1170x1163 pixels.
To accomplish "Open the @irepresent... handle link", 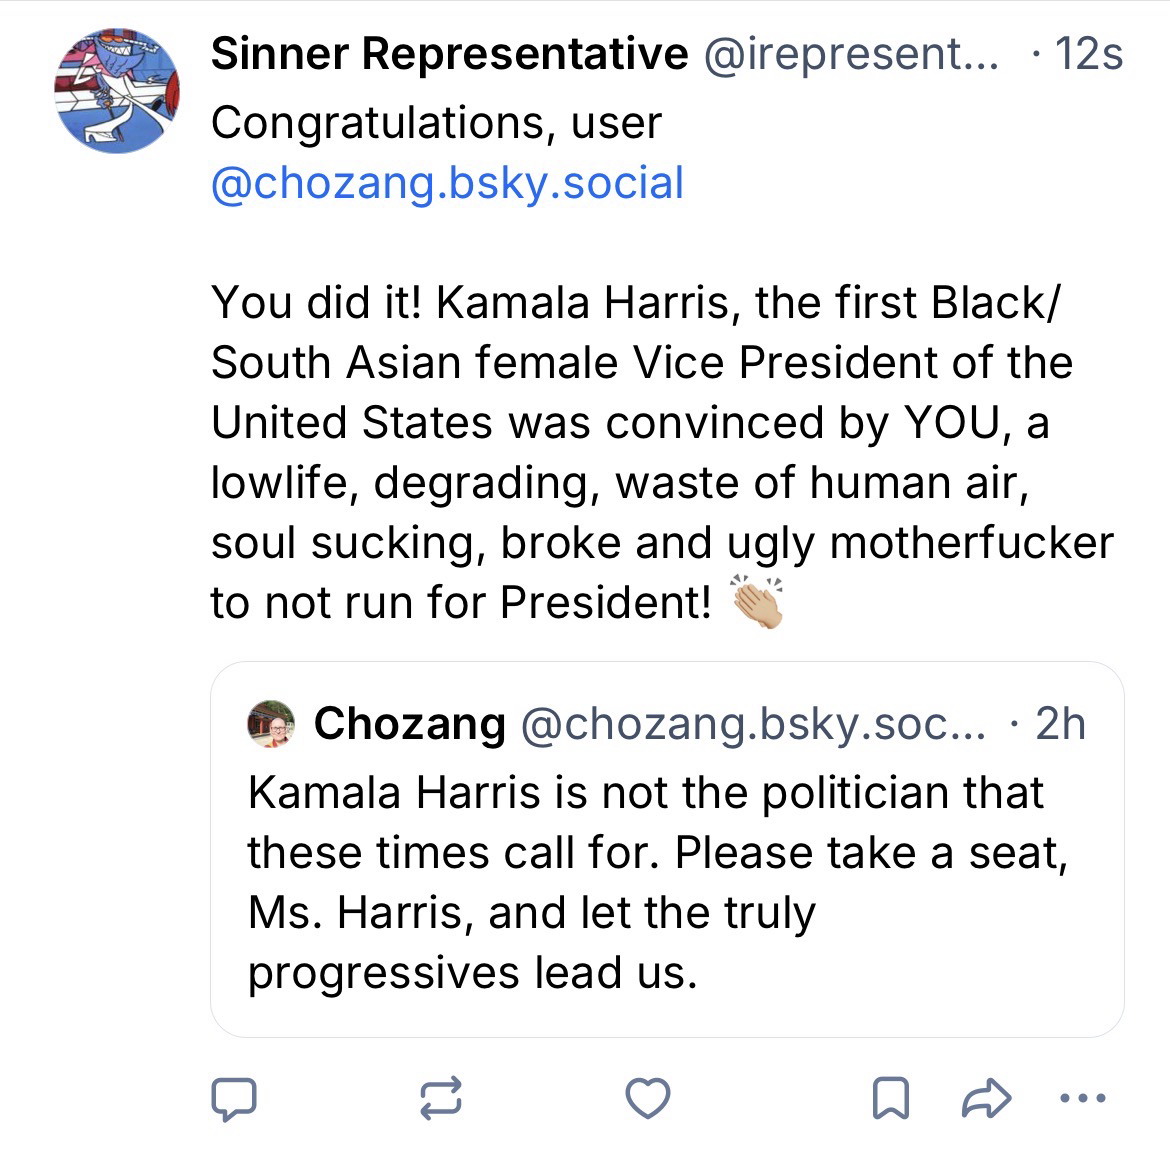I will click(x=852, y=54).
